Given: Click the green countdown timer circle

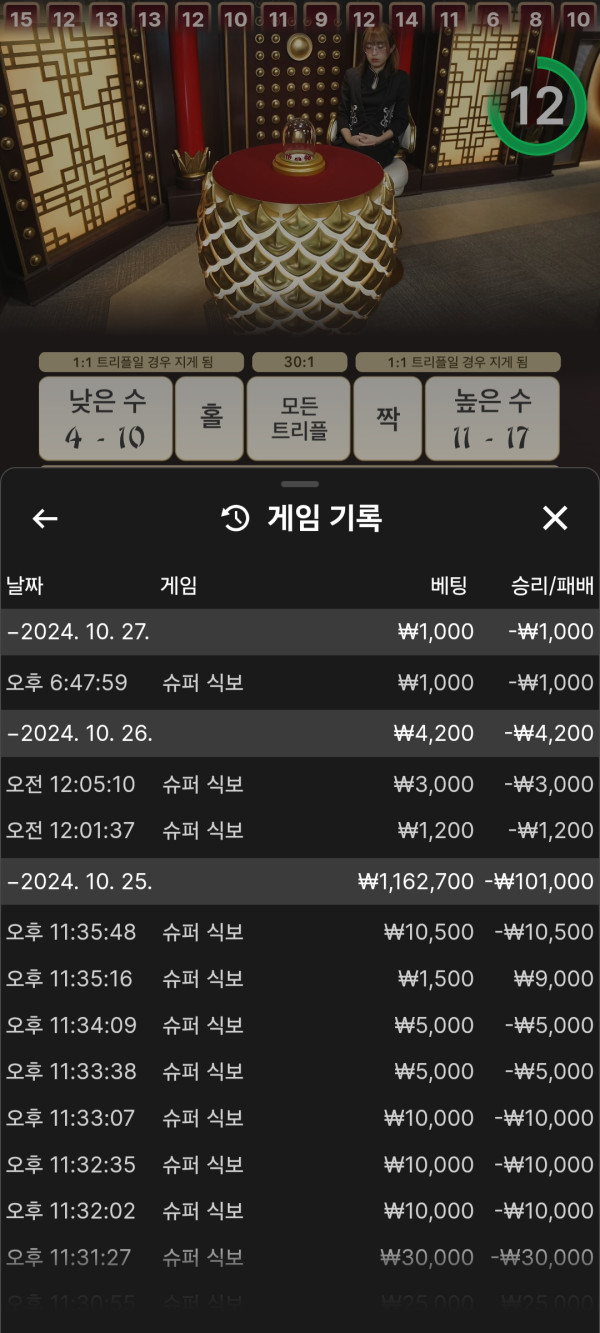Looking at the screenshot, I should 536,106.
